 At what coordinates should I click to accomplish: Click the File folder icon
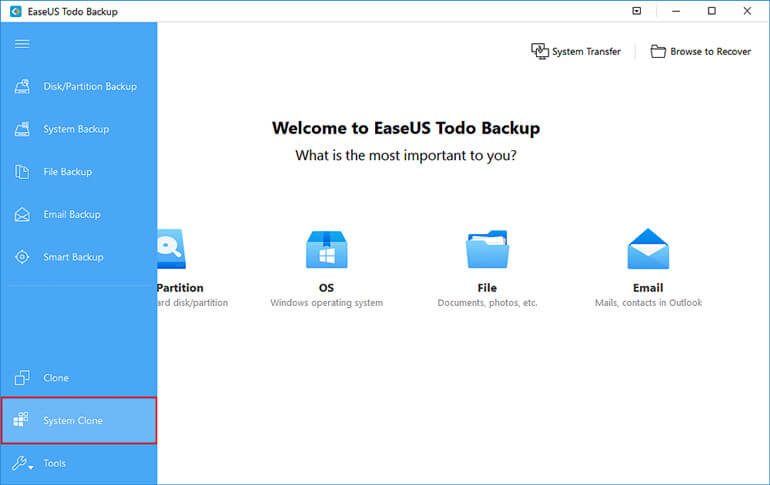pos(487,249)
